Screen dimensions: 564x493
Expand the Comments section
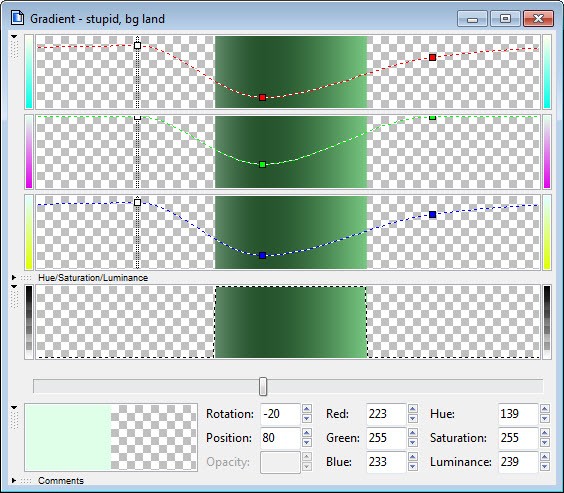pyautogui.click(x=14, y=480)
